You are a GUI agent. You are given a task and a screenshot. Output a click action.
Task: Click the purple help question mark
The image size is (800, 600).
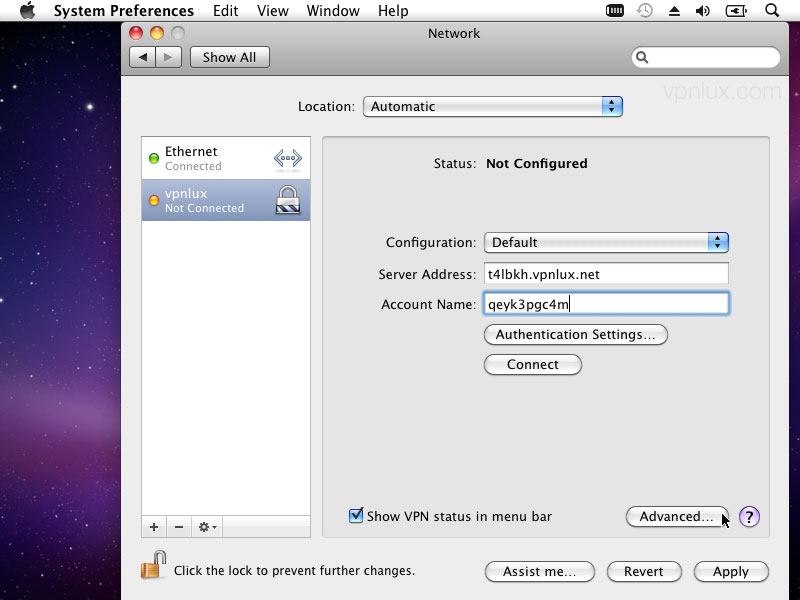tap(749, 517)
